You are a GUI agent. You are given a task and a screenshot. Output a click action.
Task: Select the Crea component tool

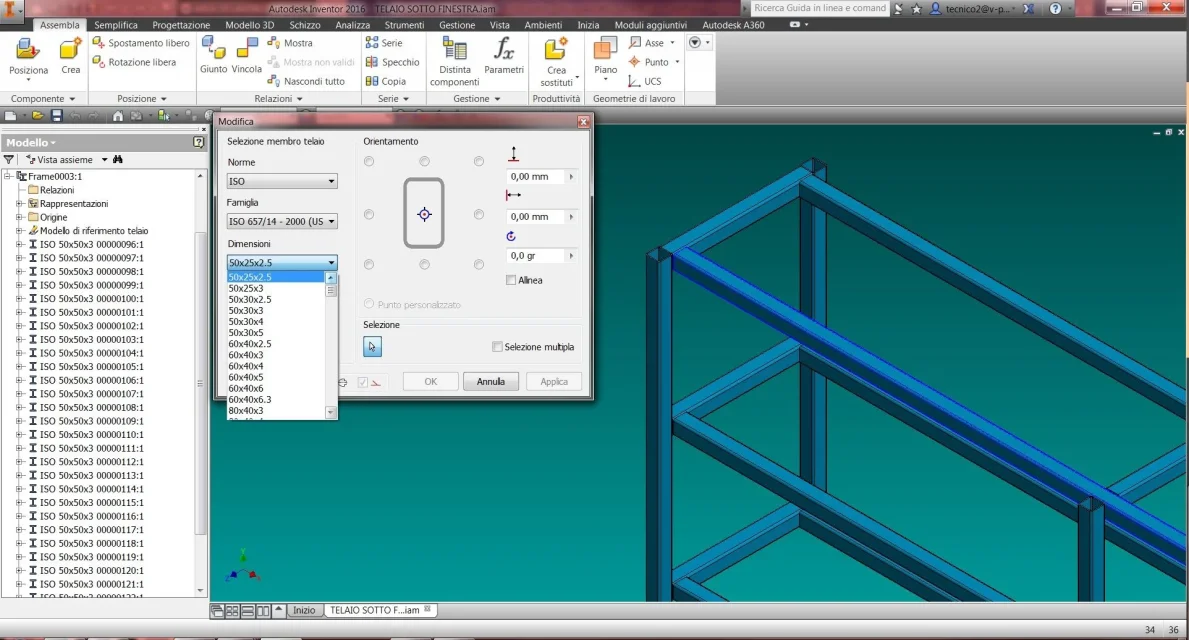tap(71, 56)
